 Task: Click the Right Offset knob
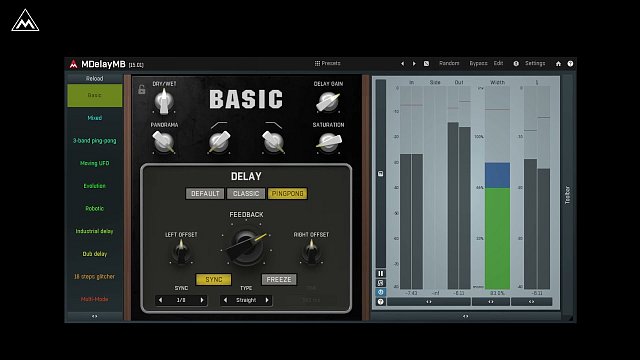pyautogui.click(x=311, y=252)
